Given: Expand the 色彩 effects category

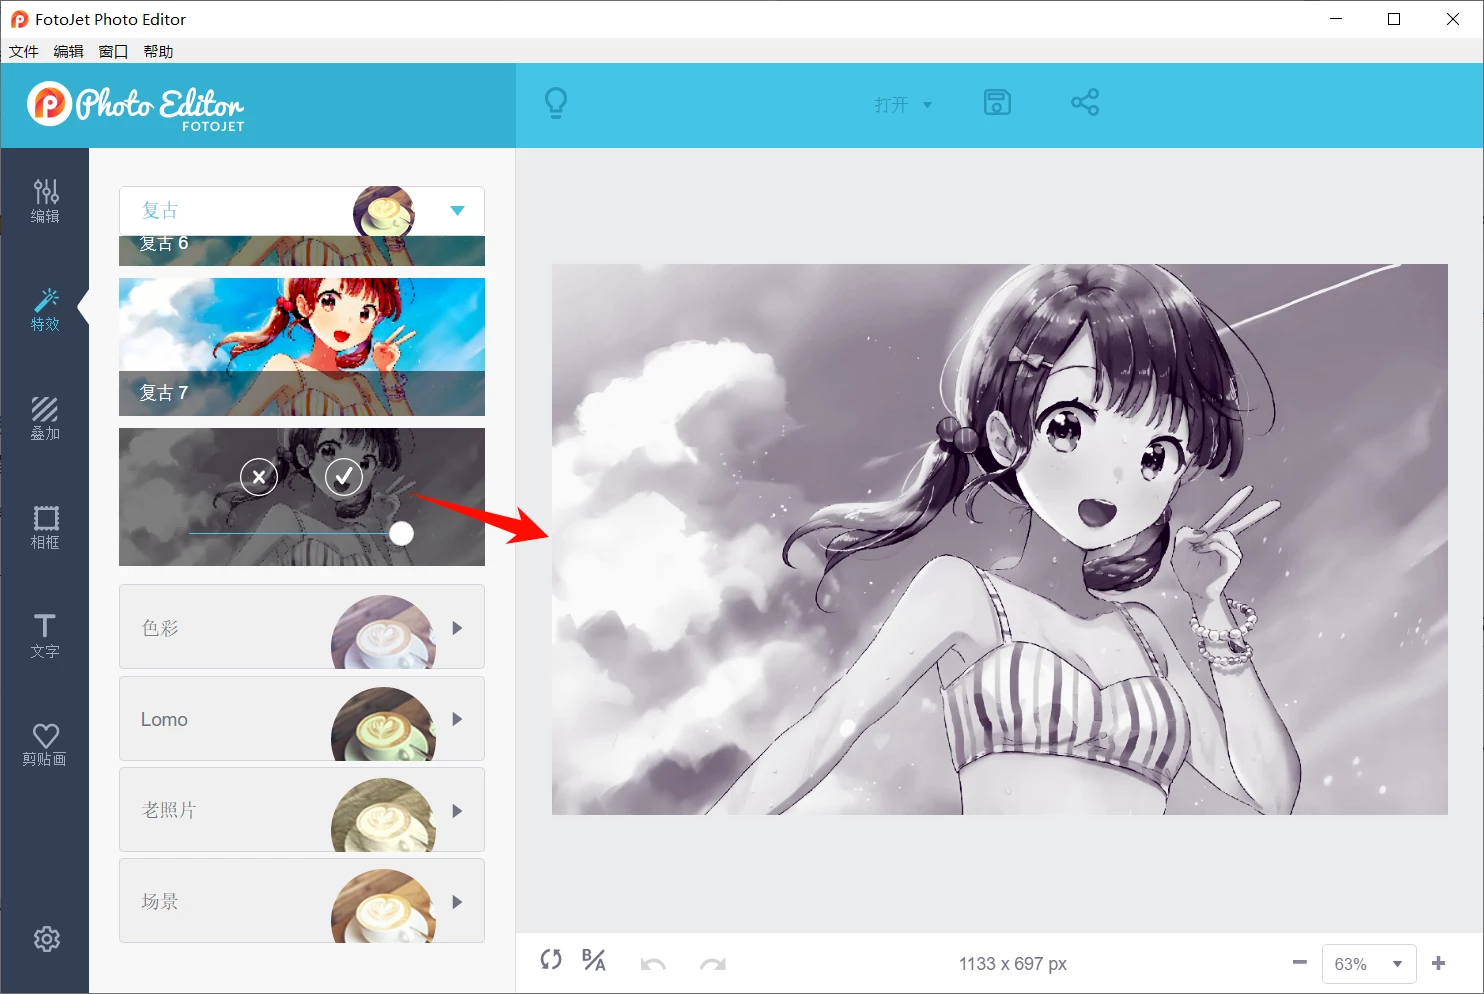Looking at the screenshot, I should [x=302, y=627].
